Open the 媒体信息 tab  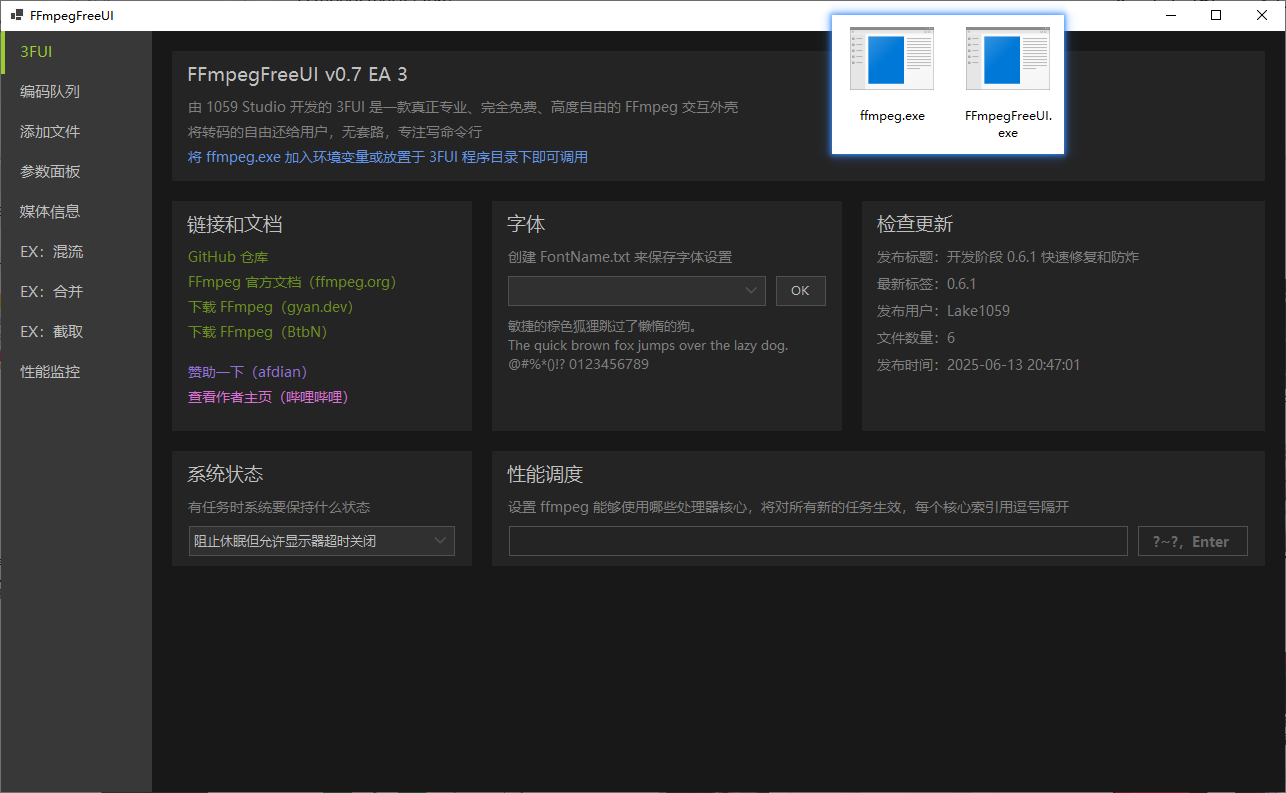pyautogui.click(x=76, y=212)
